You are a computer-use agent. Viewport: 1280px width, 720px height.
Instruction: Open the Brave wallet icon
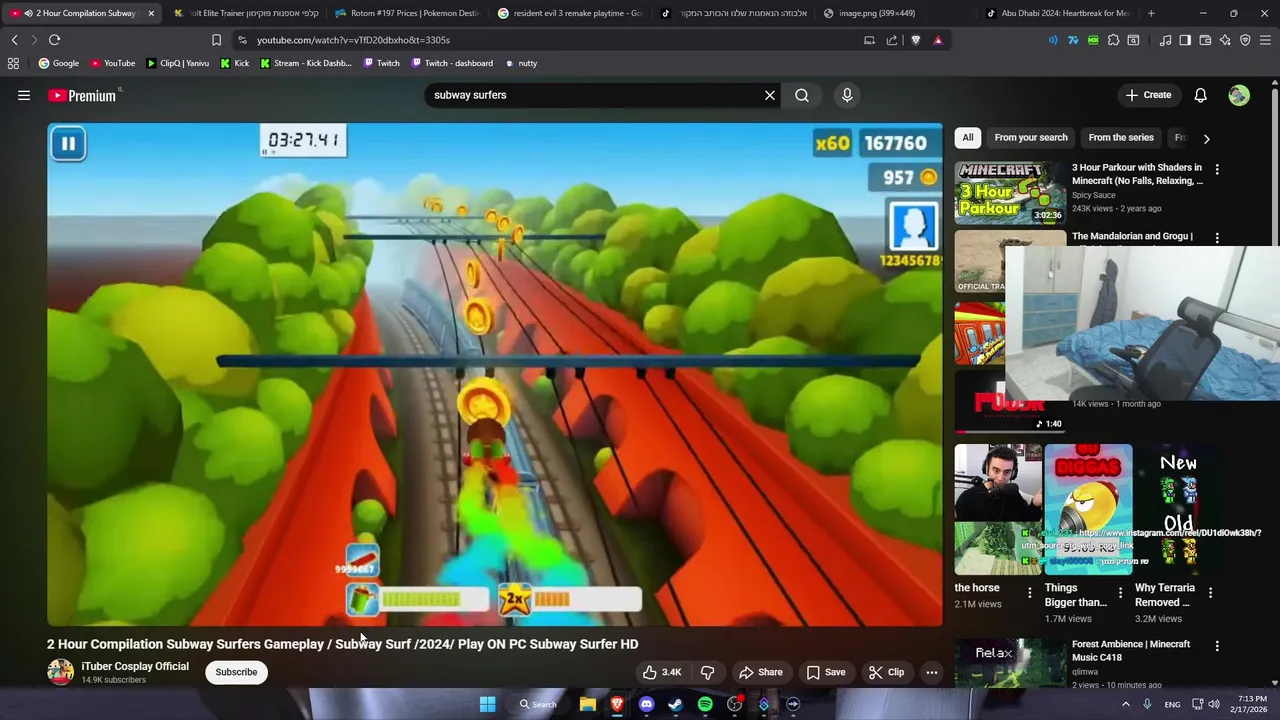(1205, 40)
